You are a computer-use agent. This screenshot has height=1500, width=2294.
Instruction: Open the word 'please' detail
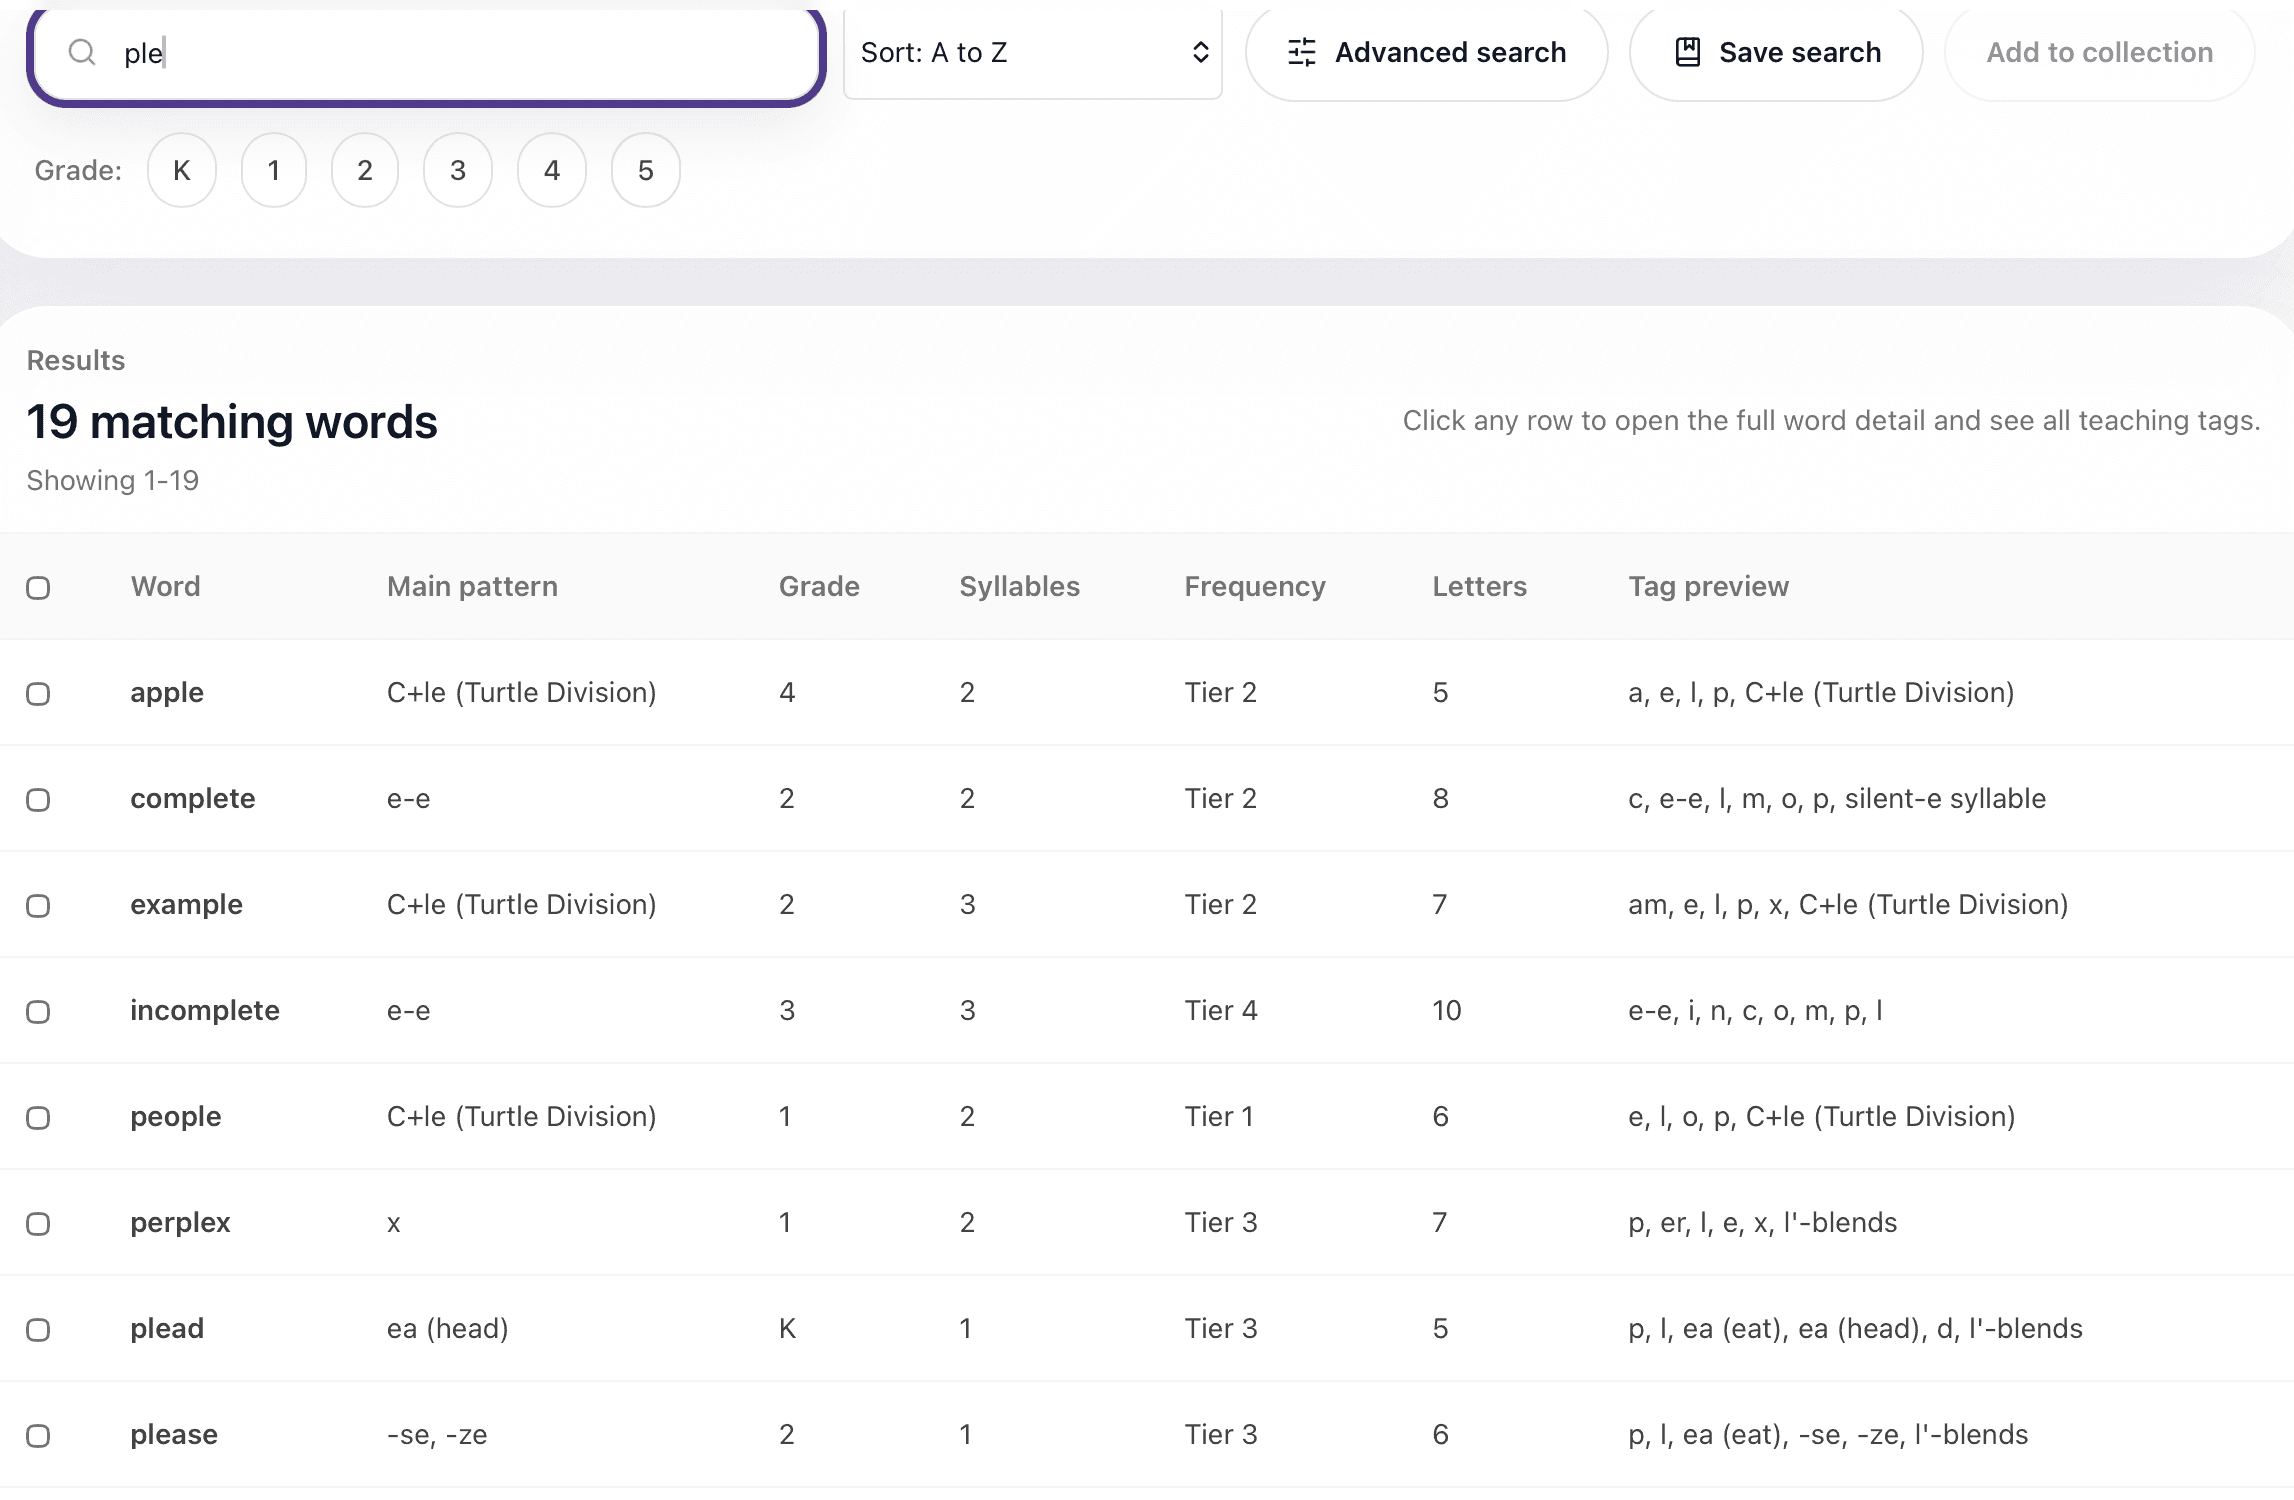click(174, 1434)
